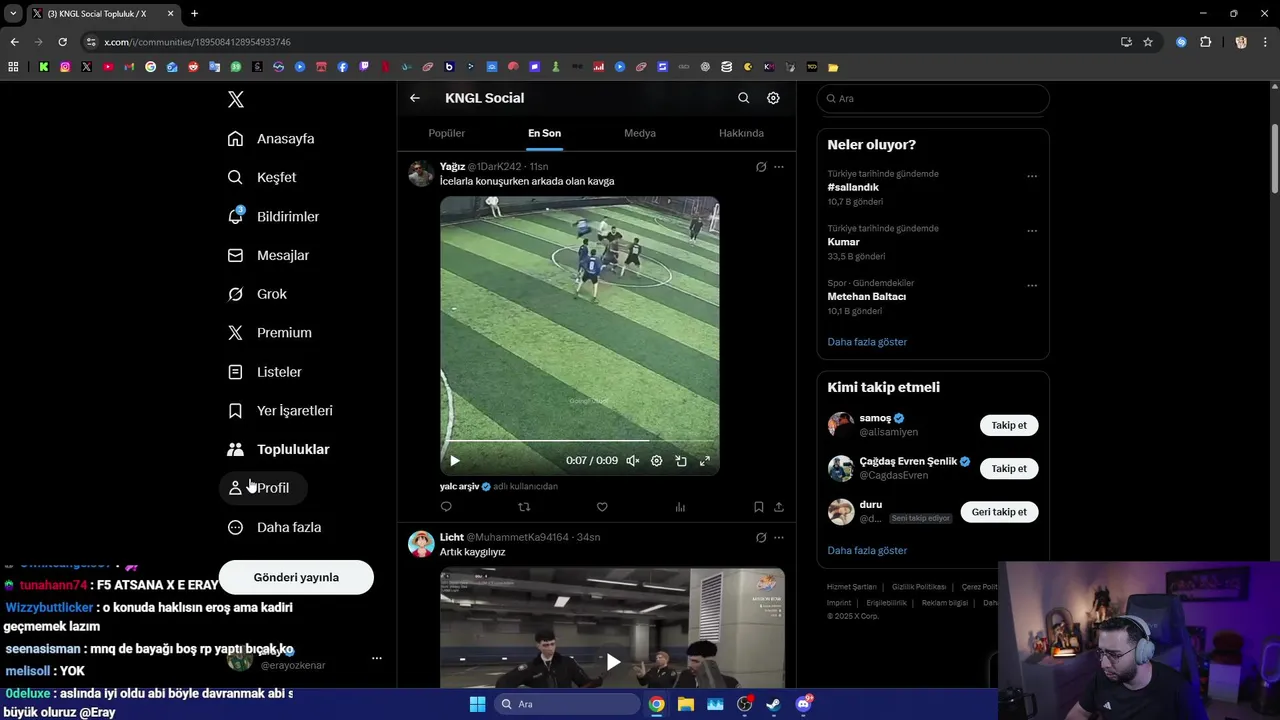Screen dimensions: 1280x720
Task: Repost Yağız's post
Action: pos(524,507)
